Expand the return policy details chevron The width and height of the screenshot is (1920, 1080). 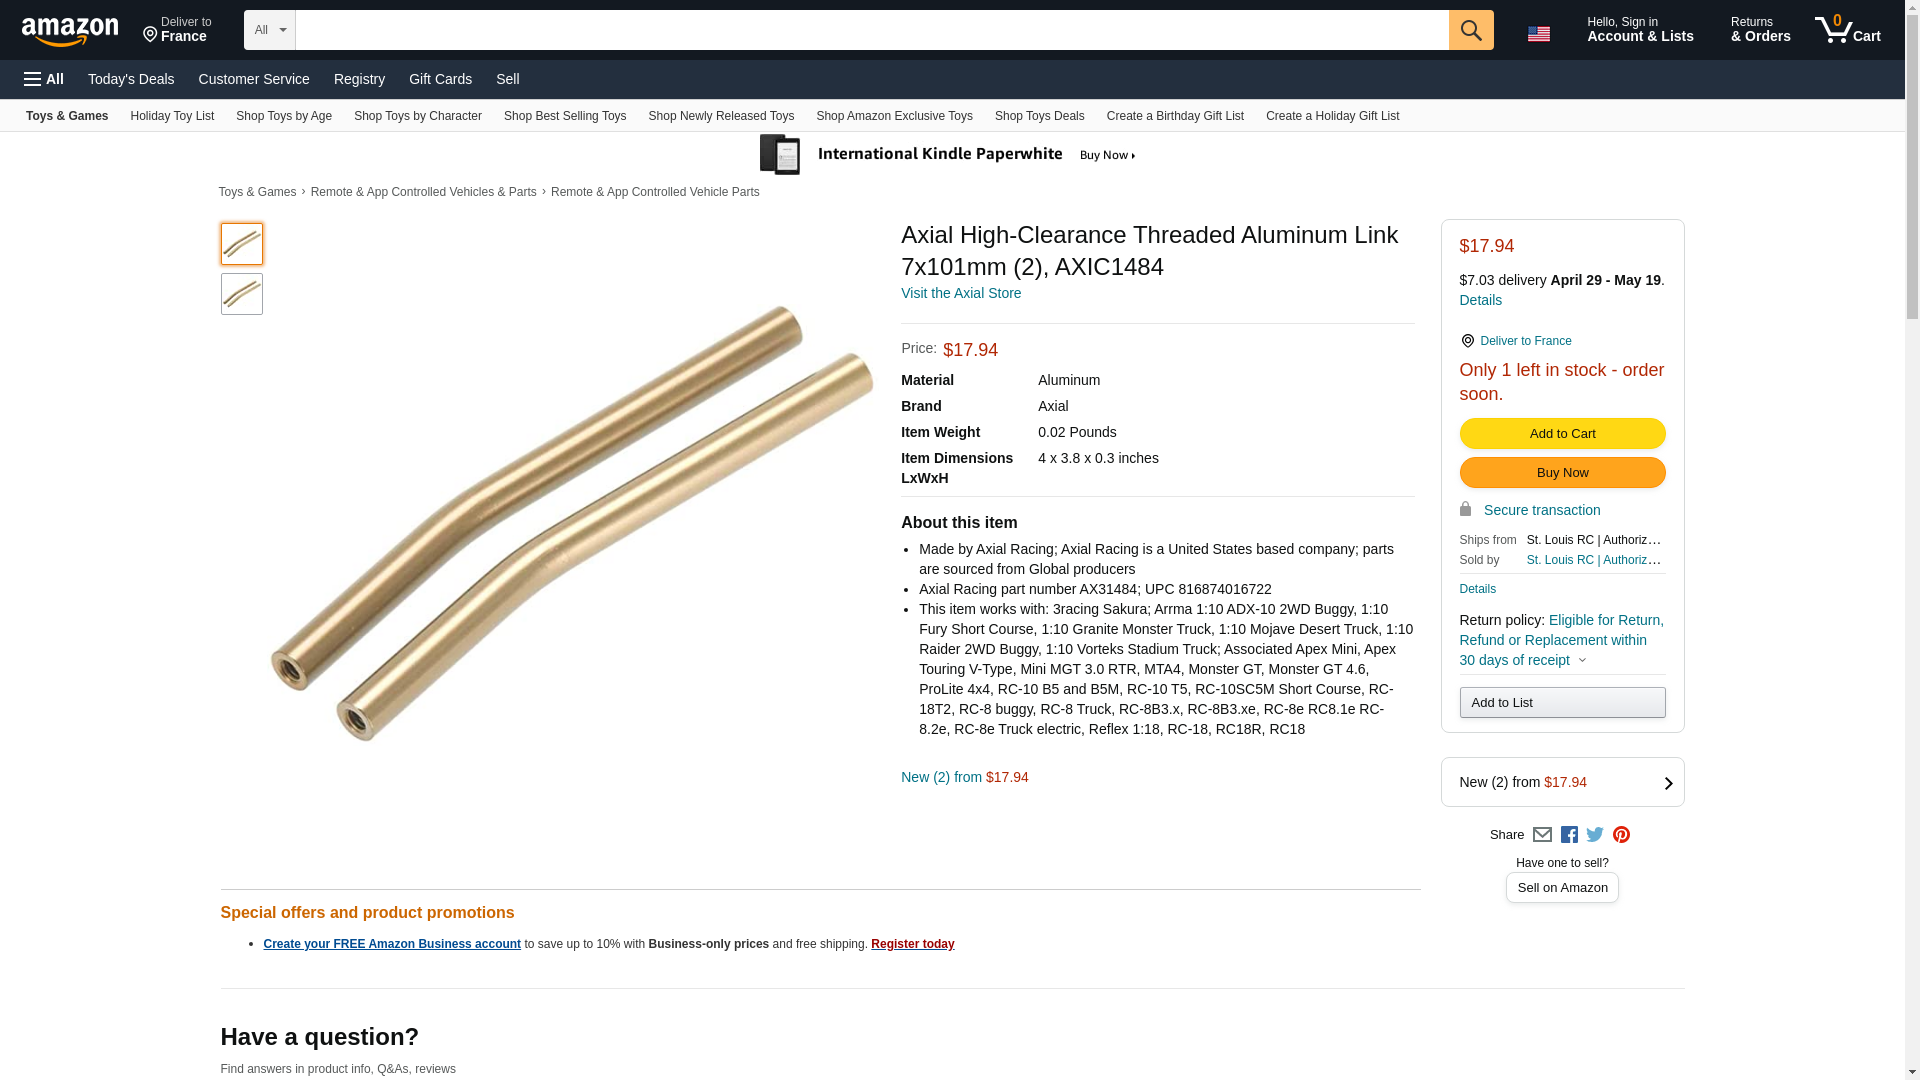click(x=1582, y=661)
